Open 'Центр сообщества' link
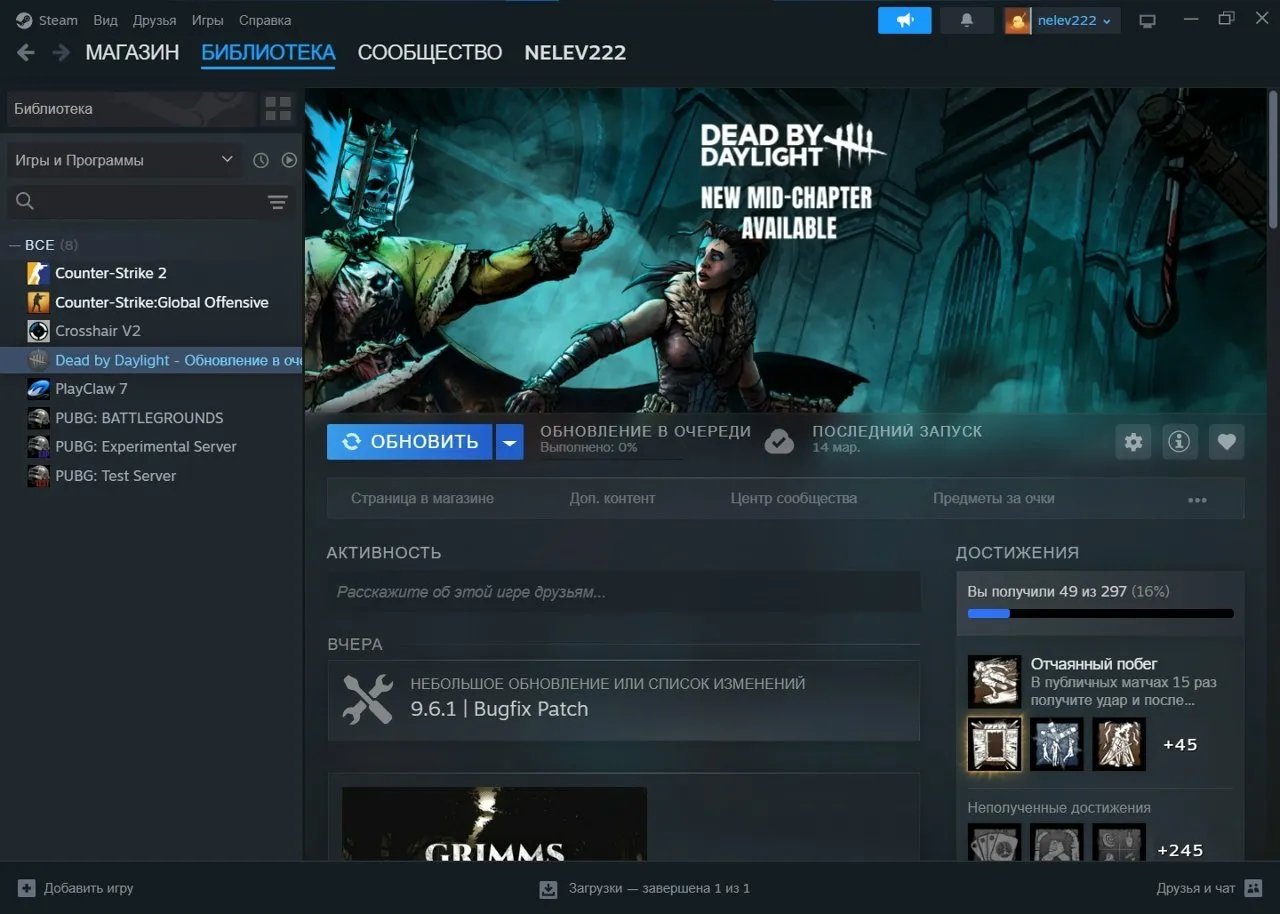 coord(794,498)
